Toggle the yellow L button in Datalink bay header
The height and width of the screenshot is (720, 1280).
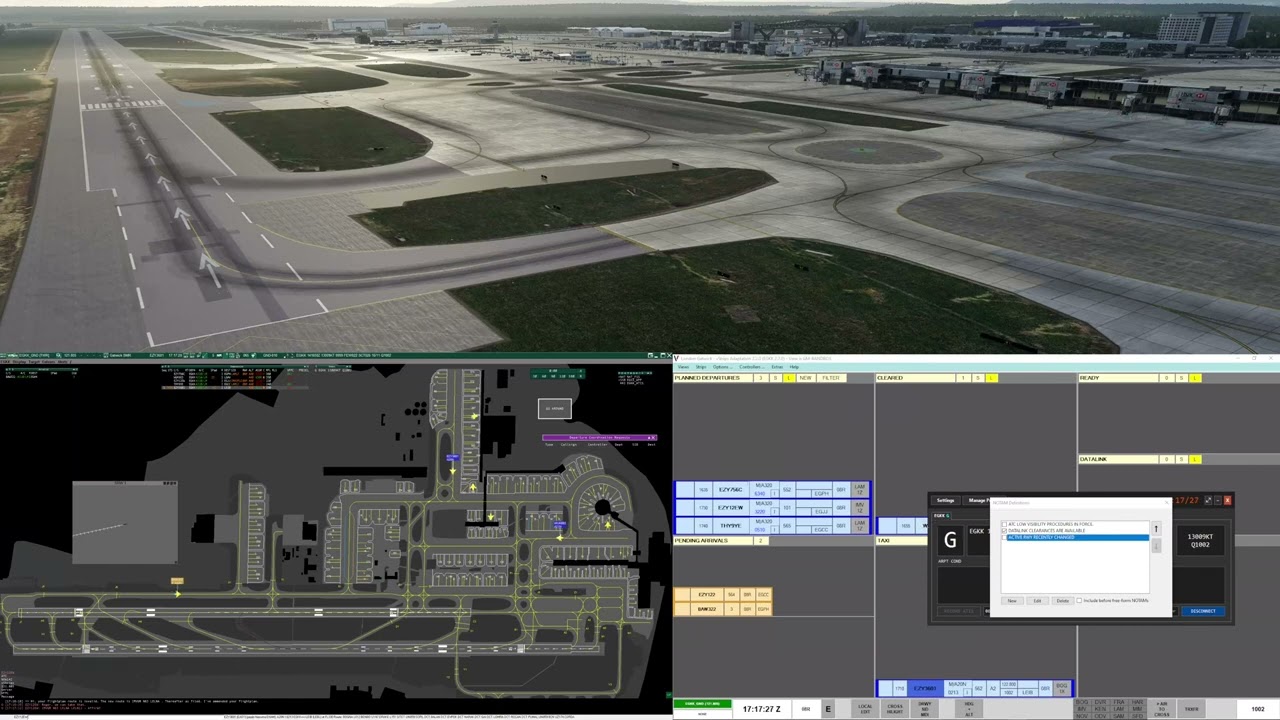click(x=1195, y=459)
